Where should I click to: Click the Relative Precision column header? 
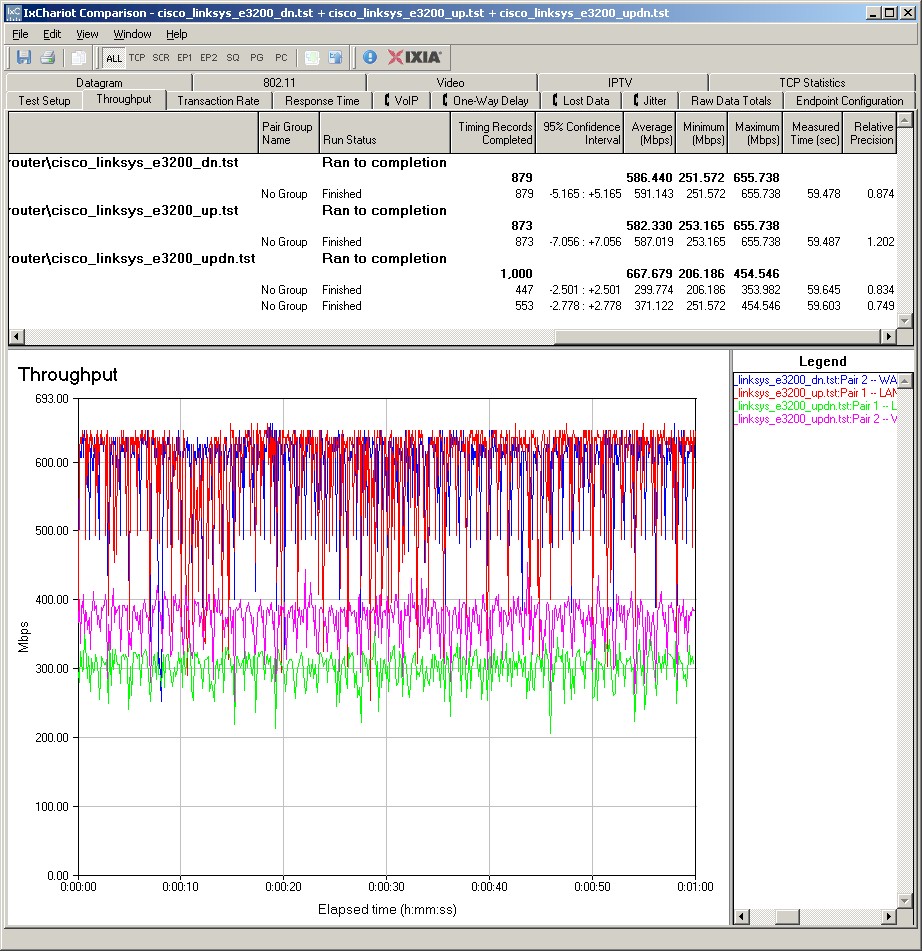click(x=870, y=133)
